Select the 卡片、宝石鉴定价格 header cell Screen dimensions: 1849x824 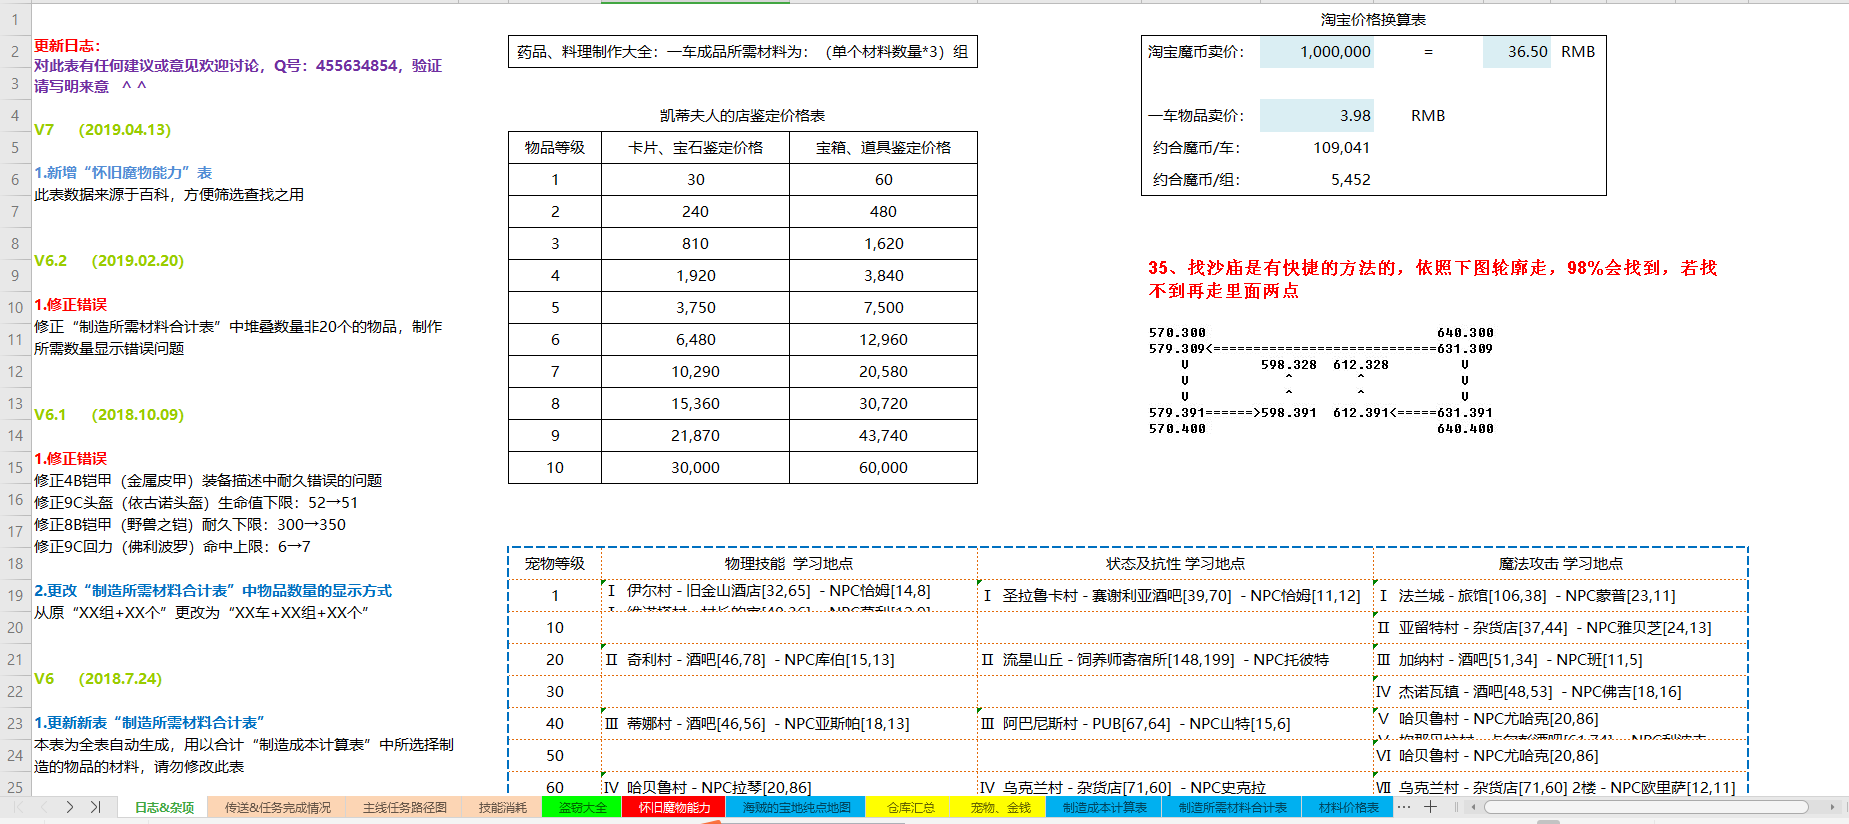tap(695, 148)
